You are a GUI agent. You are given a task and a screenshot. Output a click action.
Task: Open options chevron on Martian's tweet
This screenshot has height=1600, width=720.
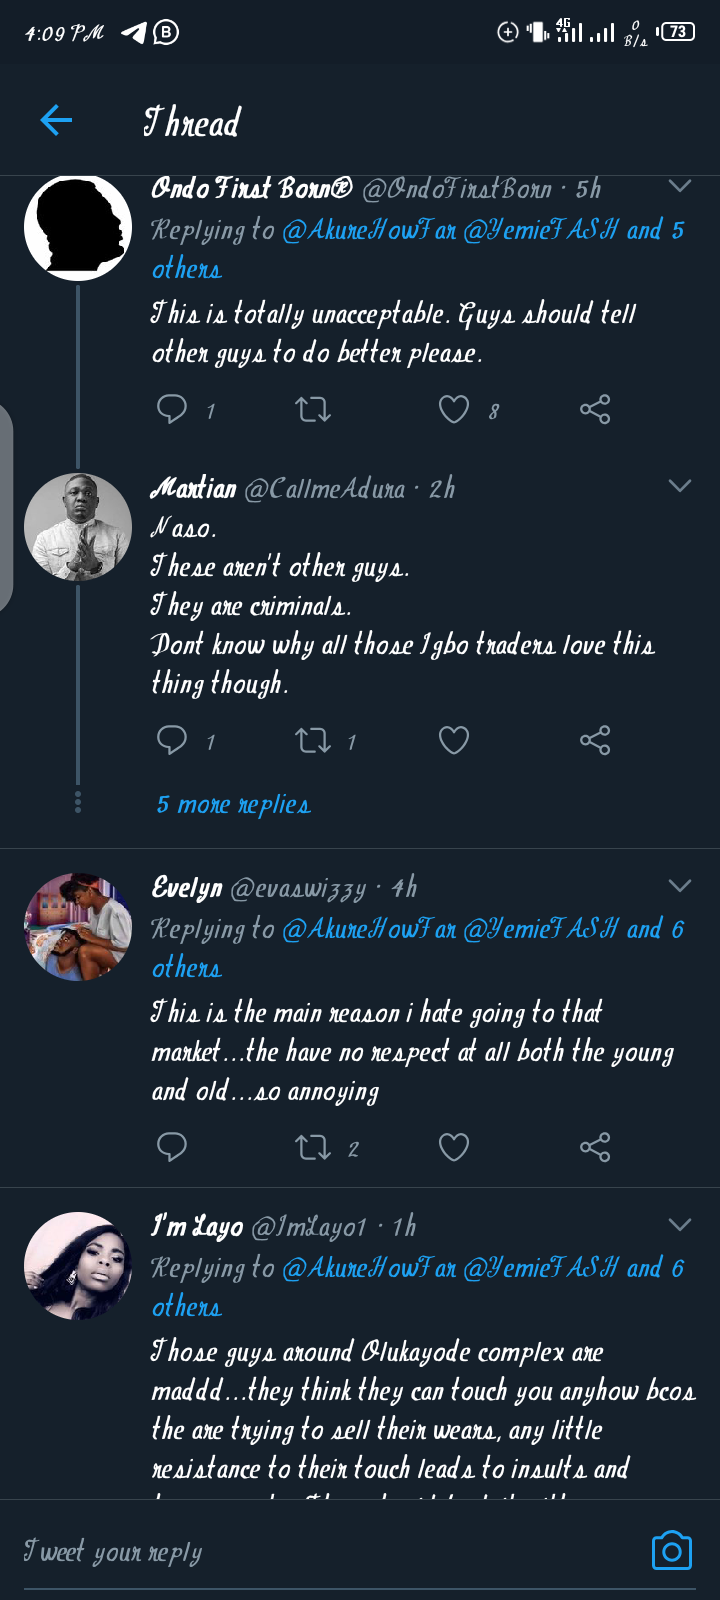(x=680, y=486)
